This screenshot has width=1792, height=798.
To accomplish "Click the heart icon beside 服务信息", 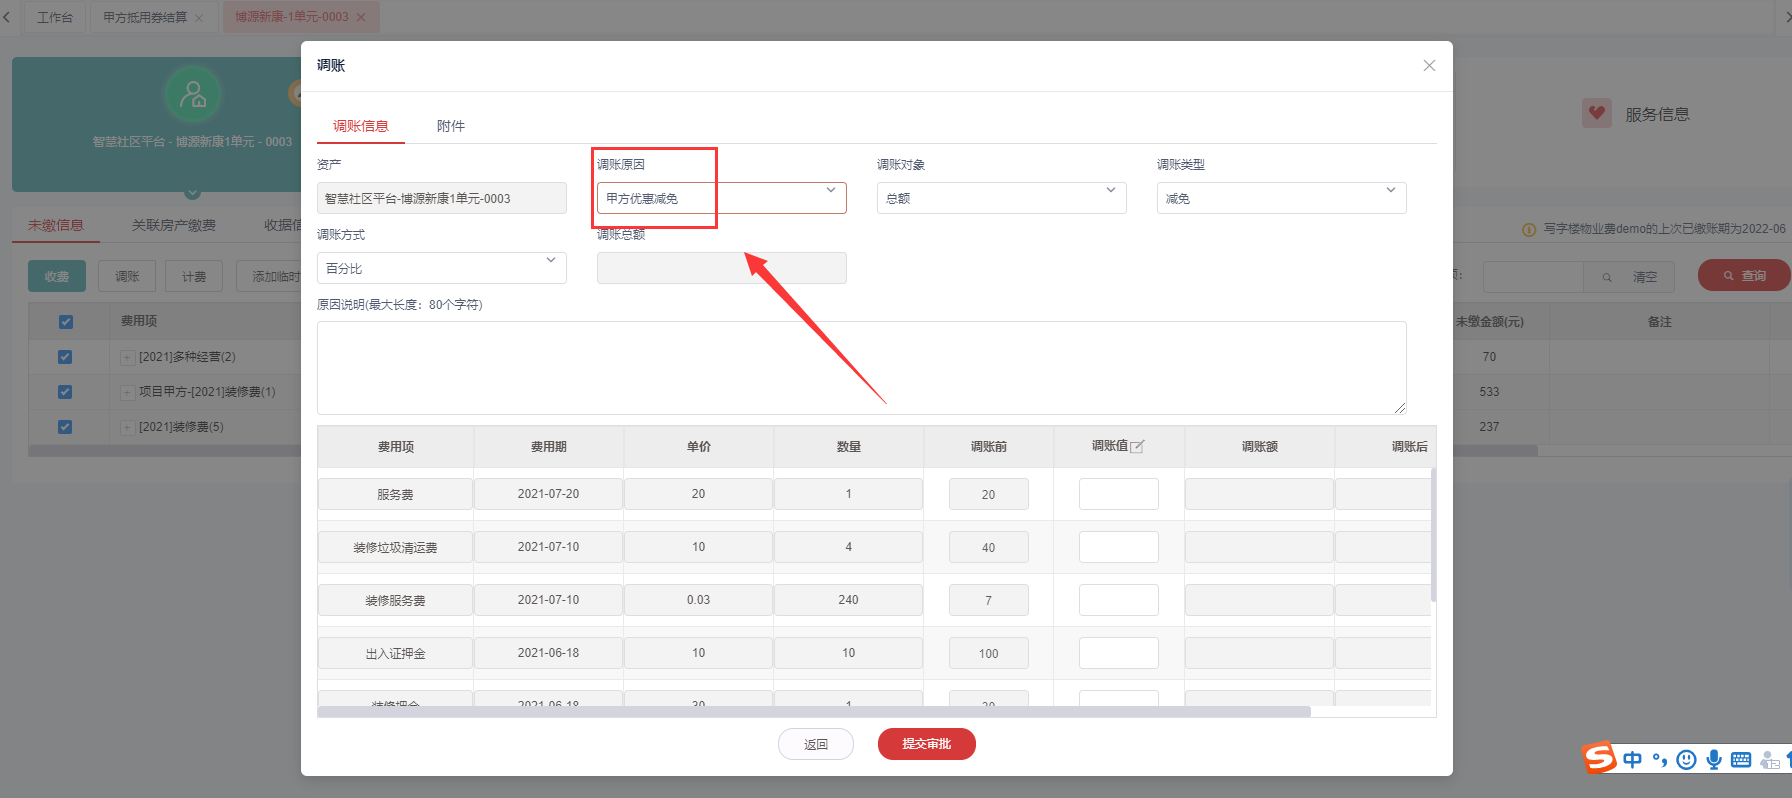I will click(x=1597, y=113).
